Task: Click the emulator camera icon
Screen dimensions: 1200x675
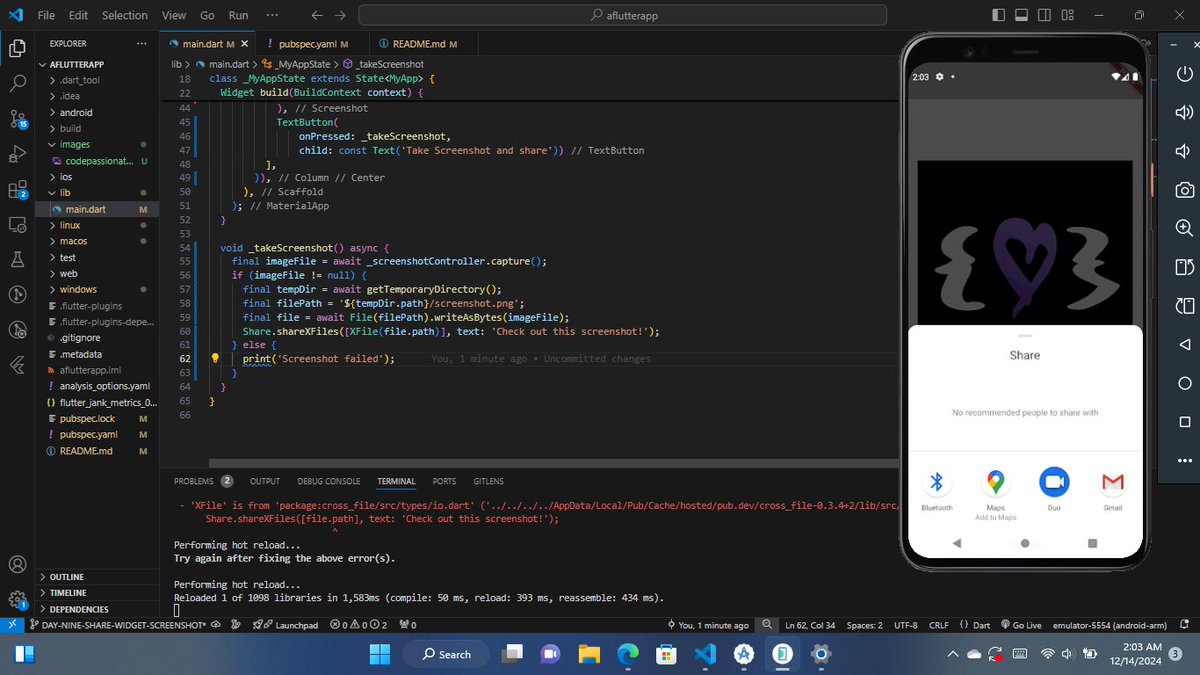Action: 1184,189
